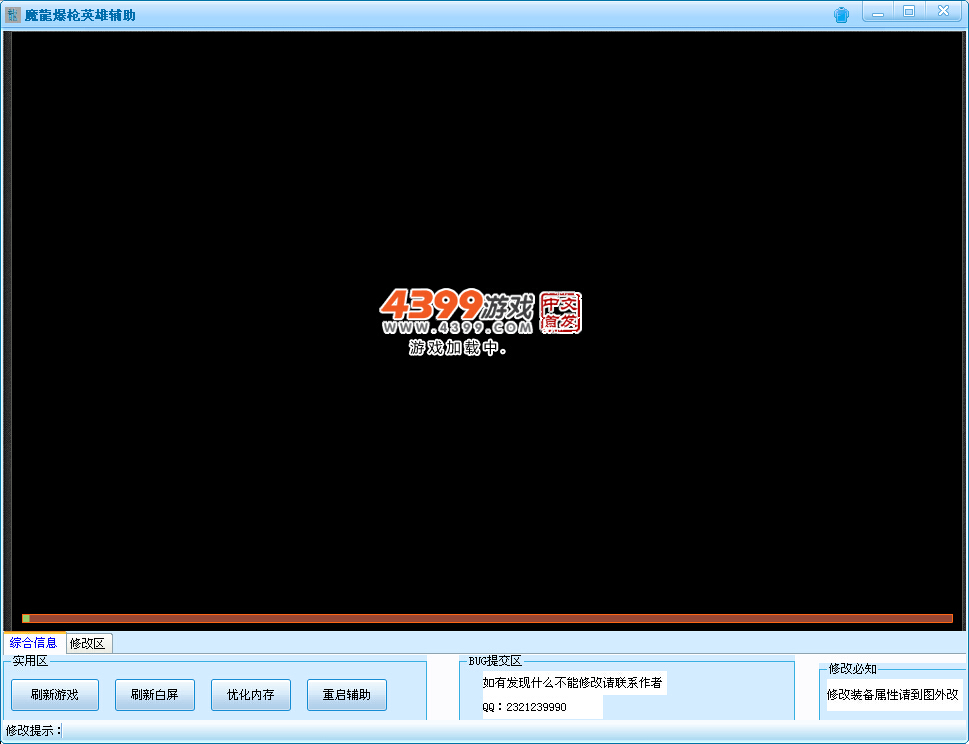Click the 重启辅助 button
The image size is (969, 744).
coord(347,695)
